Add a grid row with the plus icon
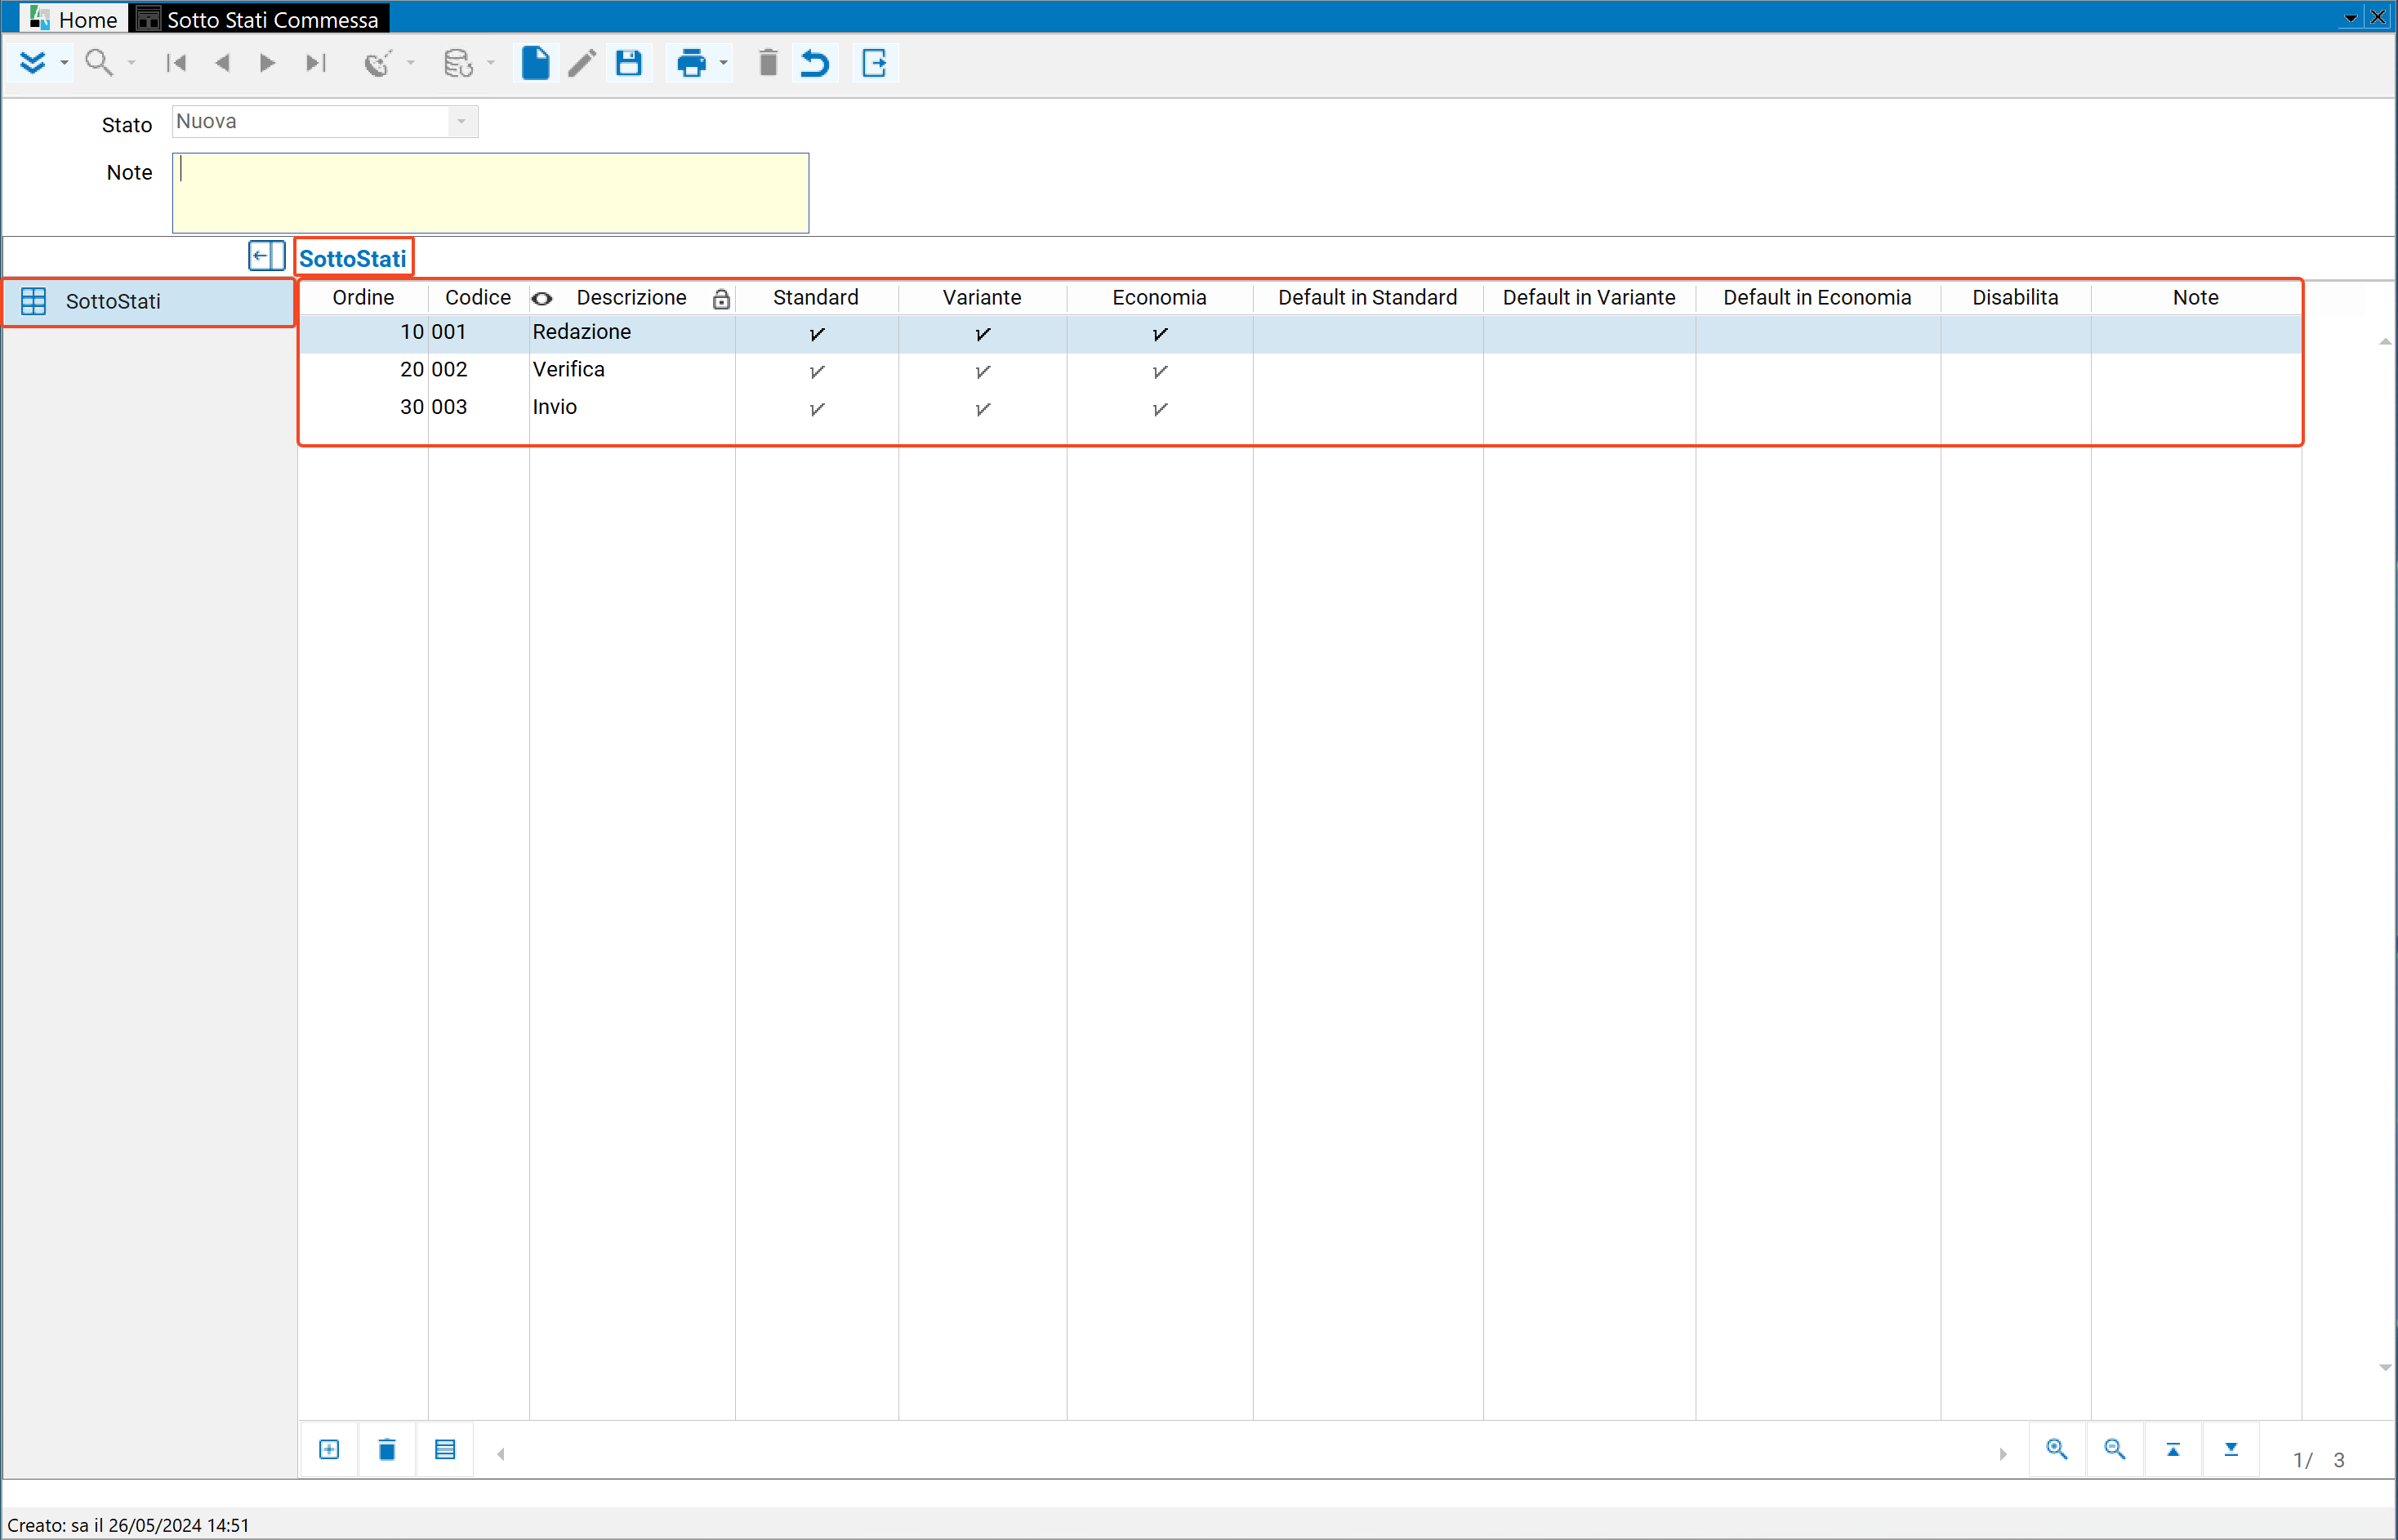 329,1449
